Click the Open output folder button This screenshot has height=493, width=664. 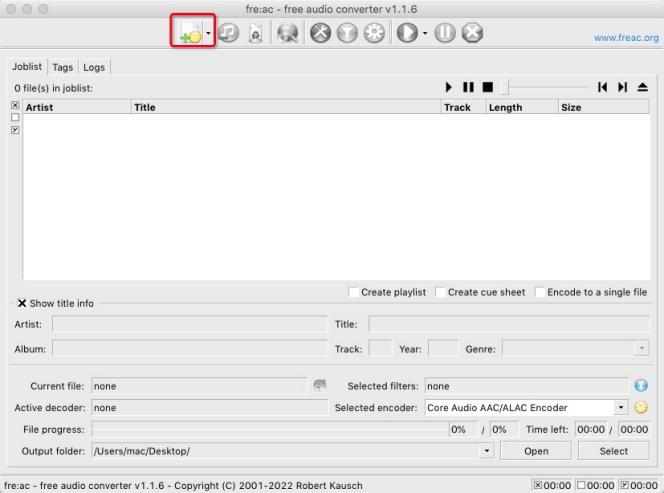[536, 451]
